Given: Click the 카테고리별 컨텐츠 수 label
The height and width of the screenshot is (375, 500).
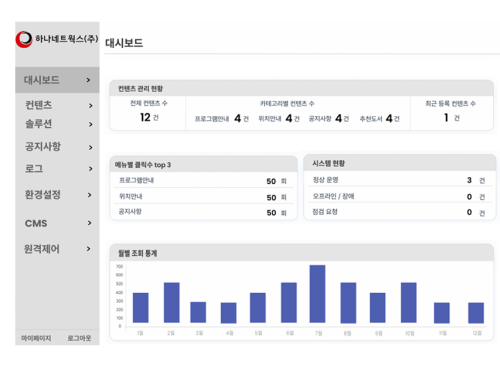Looking at the screenshot, I should click(x=287, y=104).
